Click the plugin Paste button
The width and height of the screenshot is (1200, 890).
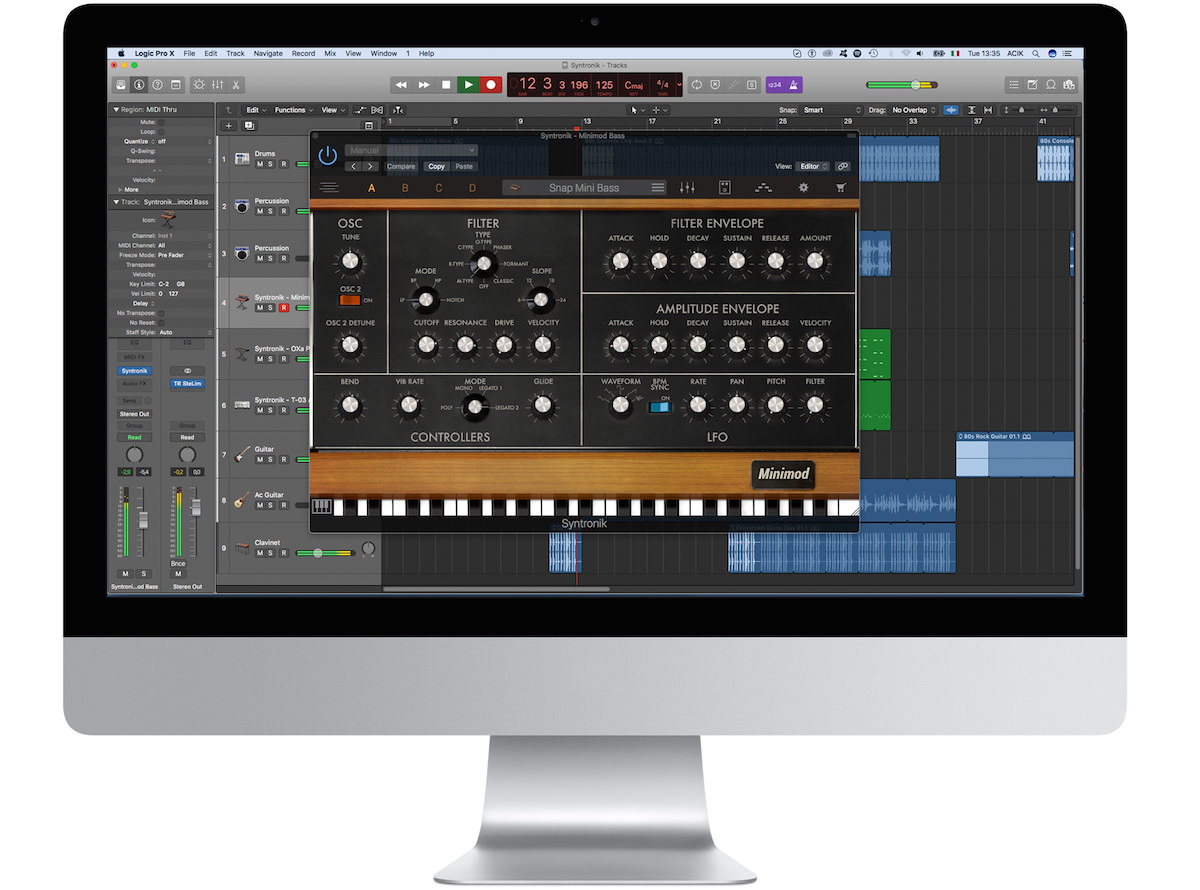pyautogui.click(x=464, y=166)
